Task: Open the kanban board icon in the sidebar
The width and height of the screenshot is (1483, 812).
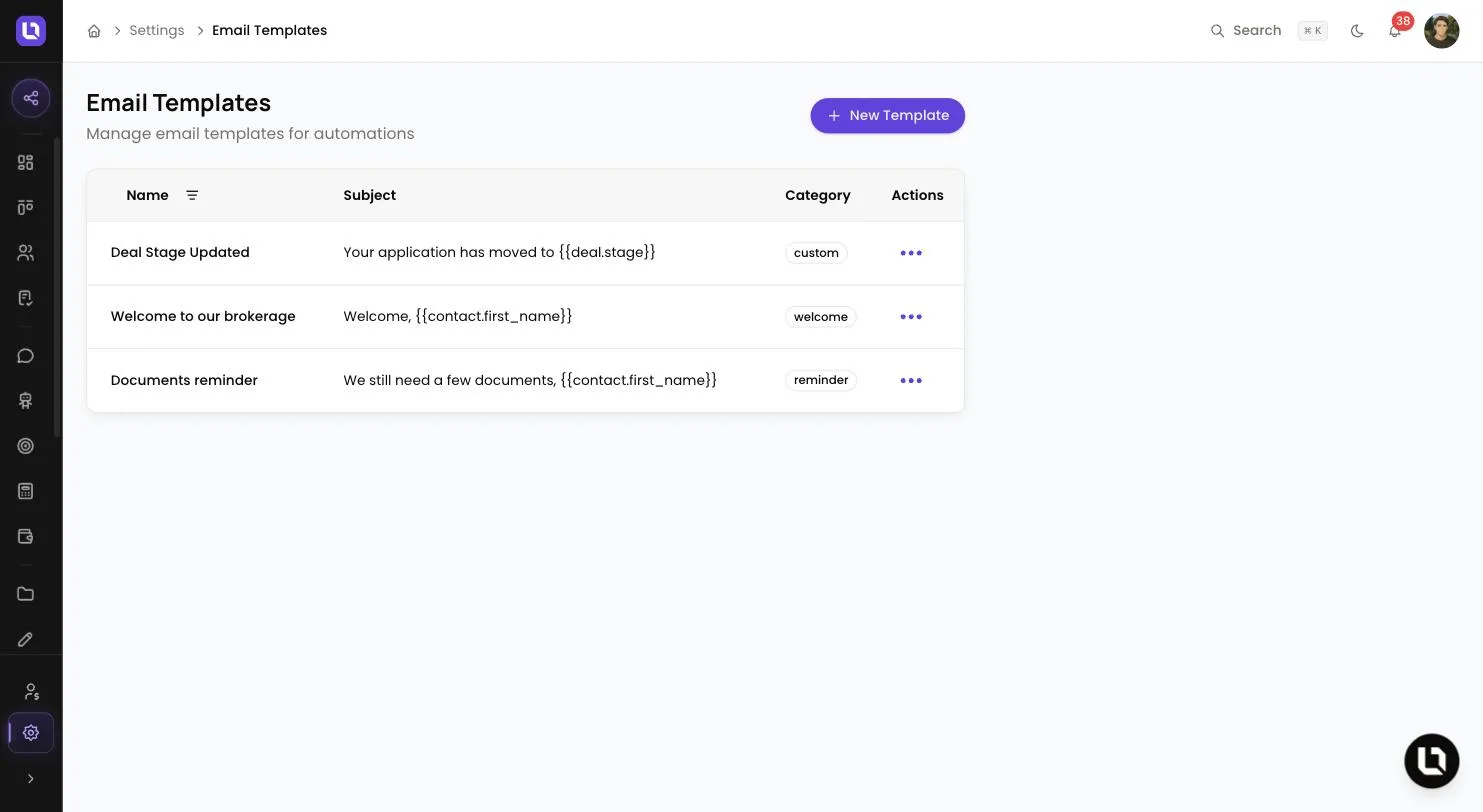Action: tap(26, 207)
